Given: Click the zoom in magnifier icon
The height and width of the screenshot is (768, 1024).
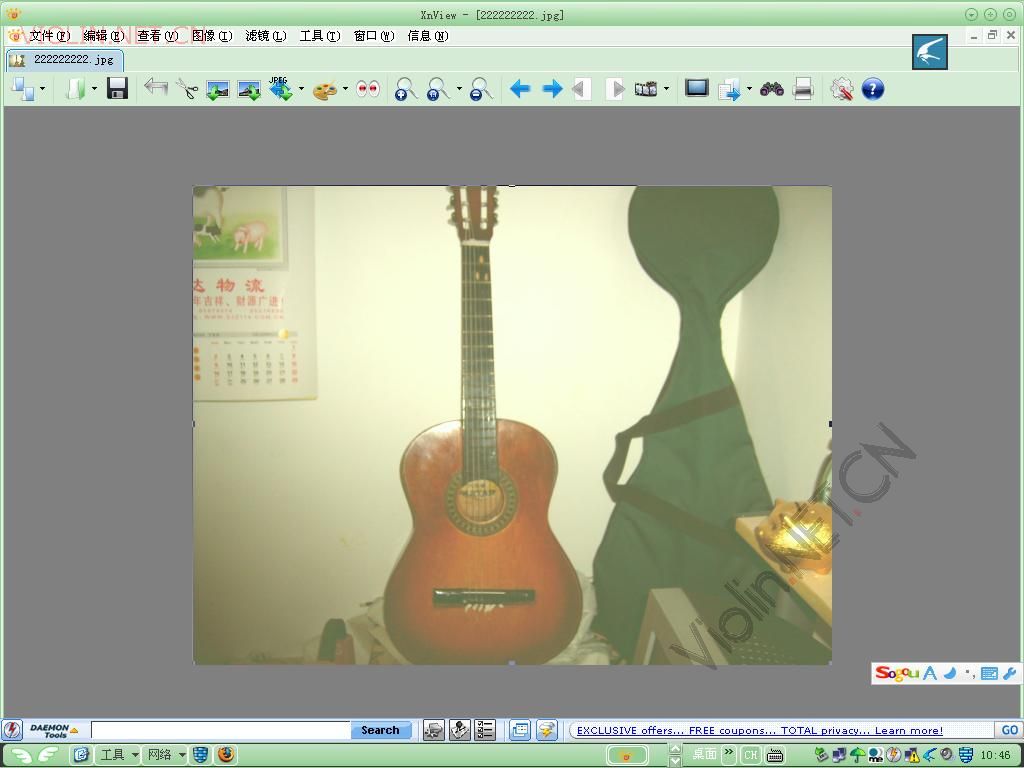Looking at the screenshot, I should (x=406, y=89).
